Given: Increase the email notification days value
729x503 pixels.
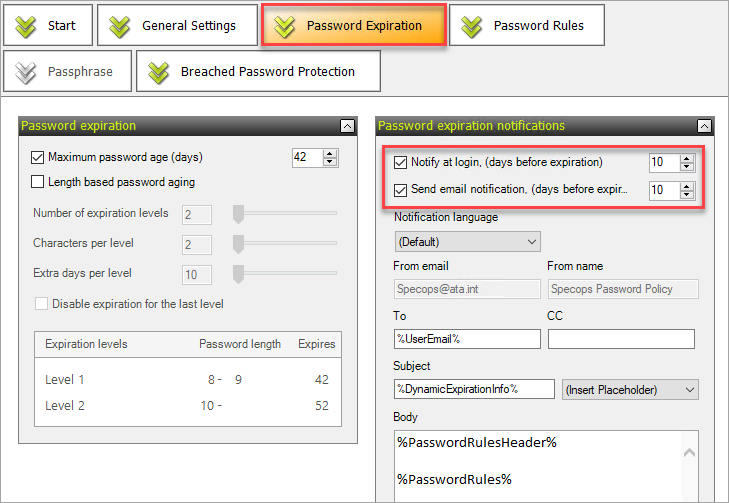Looking at the screenshot, I should (x=687, y=186).
